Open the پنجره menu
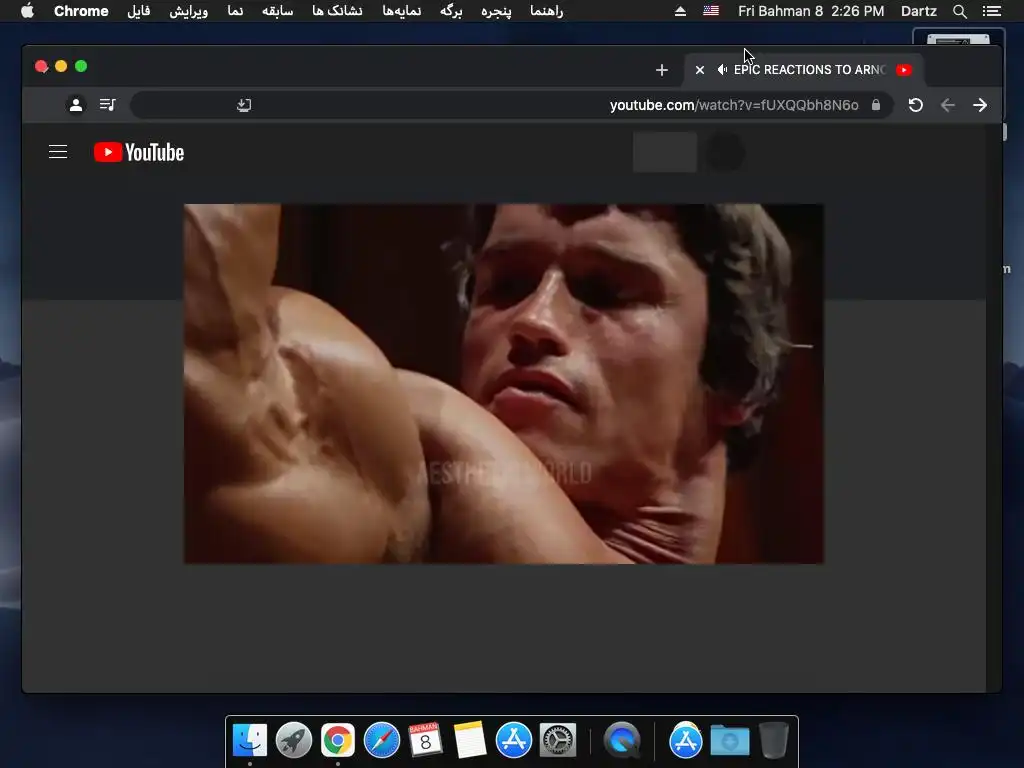Image resolution: width=1024 pixels, height=768 pixels. coord(496,11)
